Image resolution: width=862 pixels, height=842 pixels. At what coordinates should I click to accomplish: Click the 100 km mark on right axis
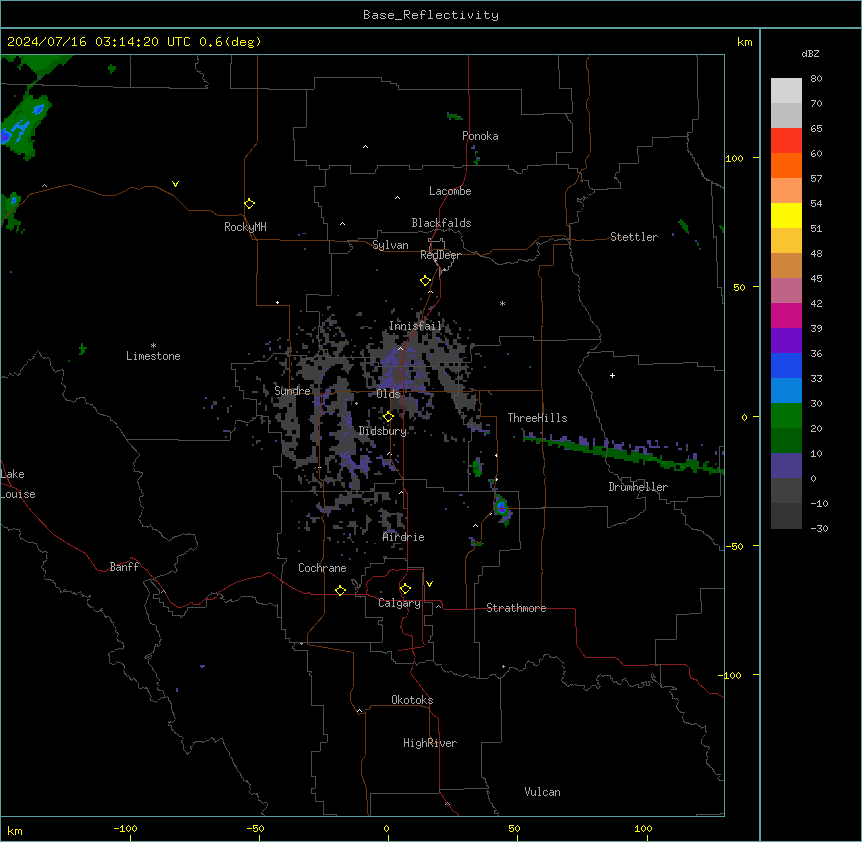click(734, 158)
